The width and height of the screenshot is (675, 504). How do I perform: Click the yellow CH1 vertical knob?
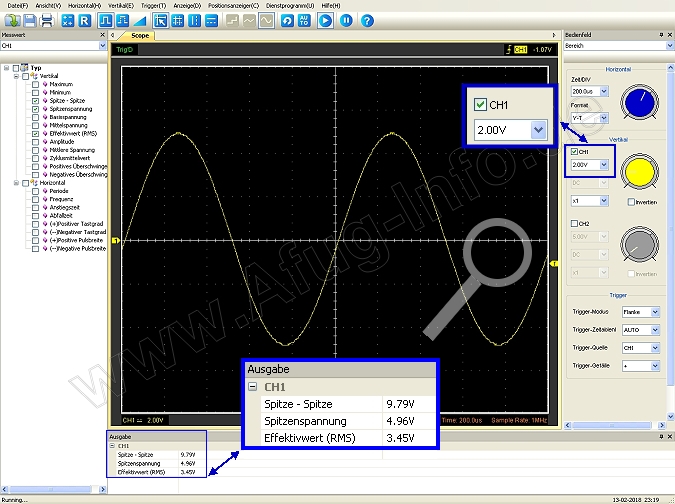[639, 172]
